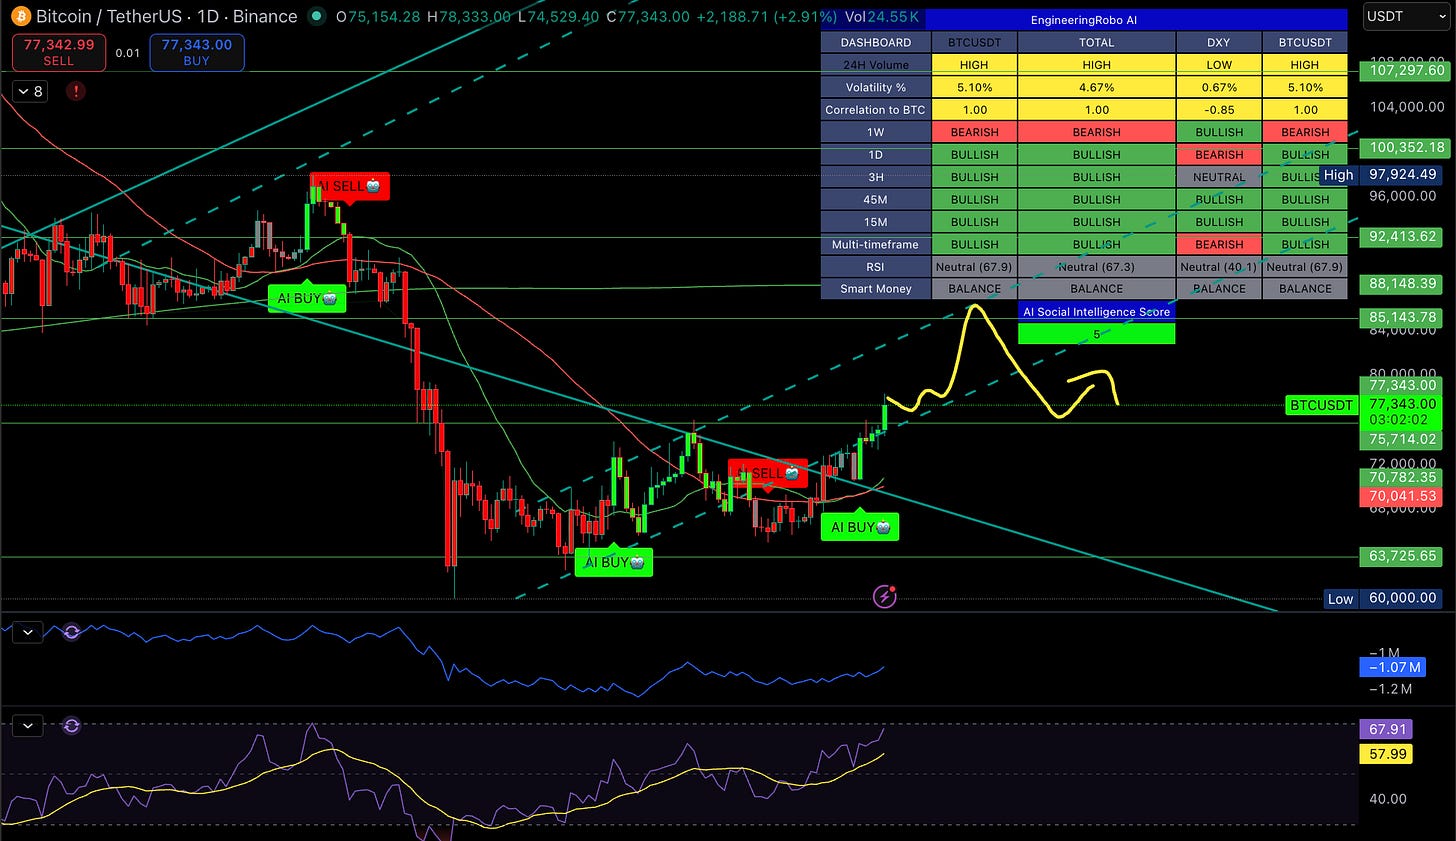This screenshot has width=1456, height=841.
Task: Click the Low 60,000.00 price label
Action: 1382,598
